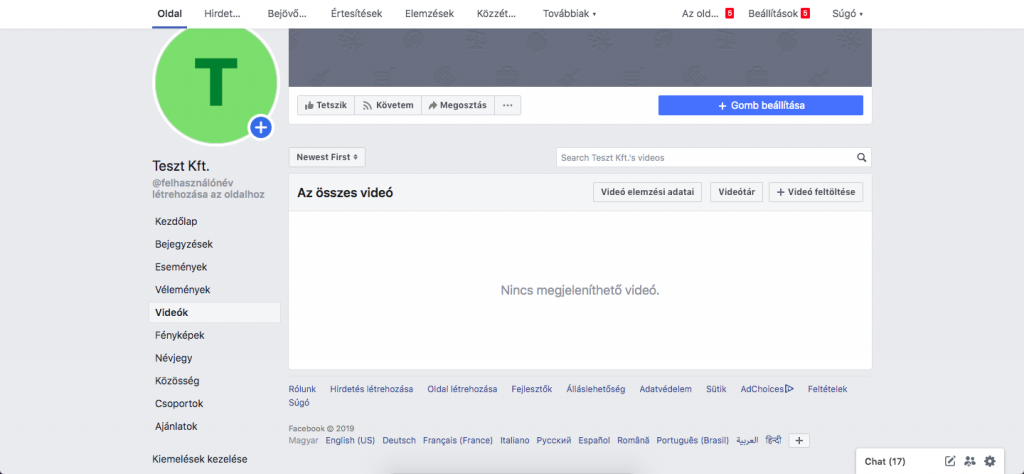Click the Rólunk footer link

pos(302,389)
